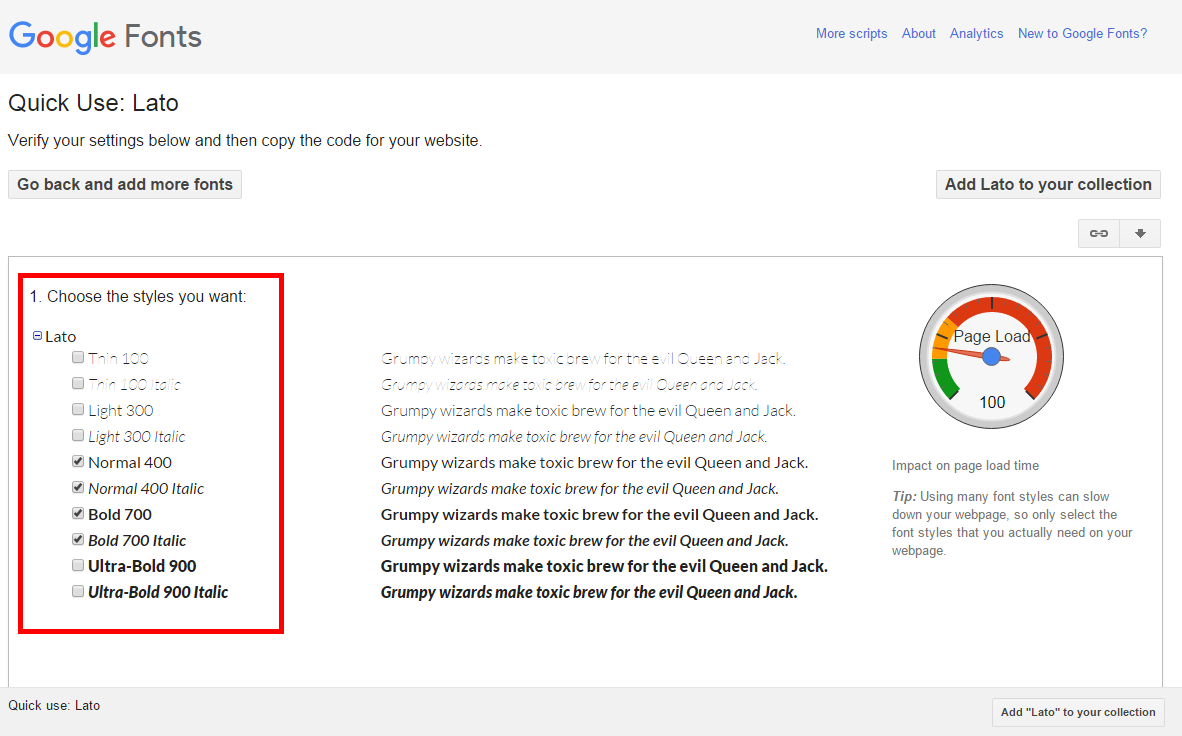Image resolution: width=1182 pixels, height=736 pixels.
Task: Uncheck the Normal 400 Italic style
Action: pyautogui.click(x=78, y=487)
